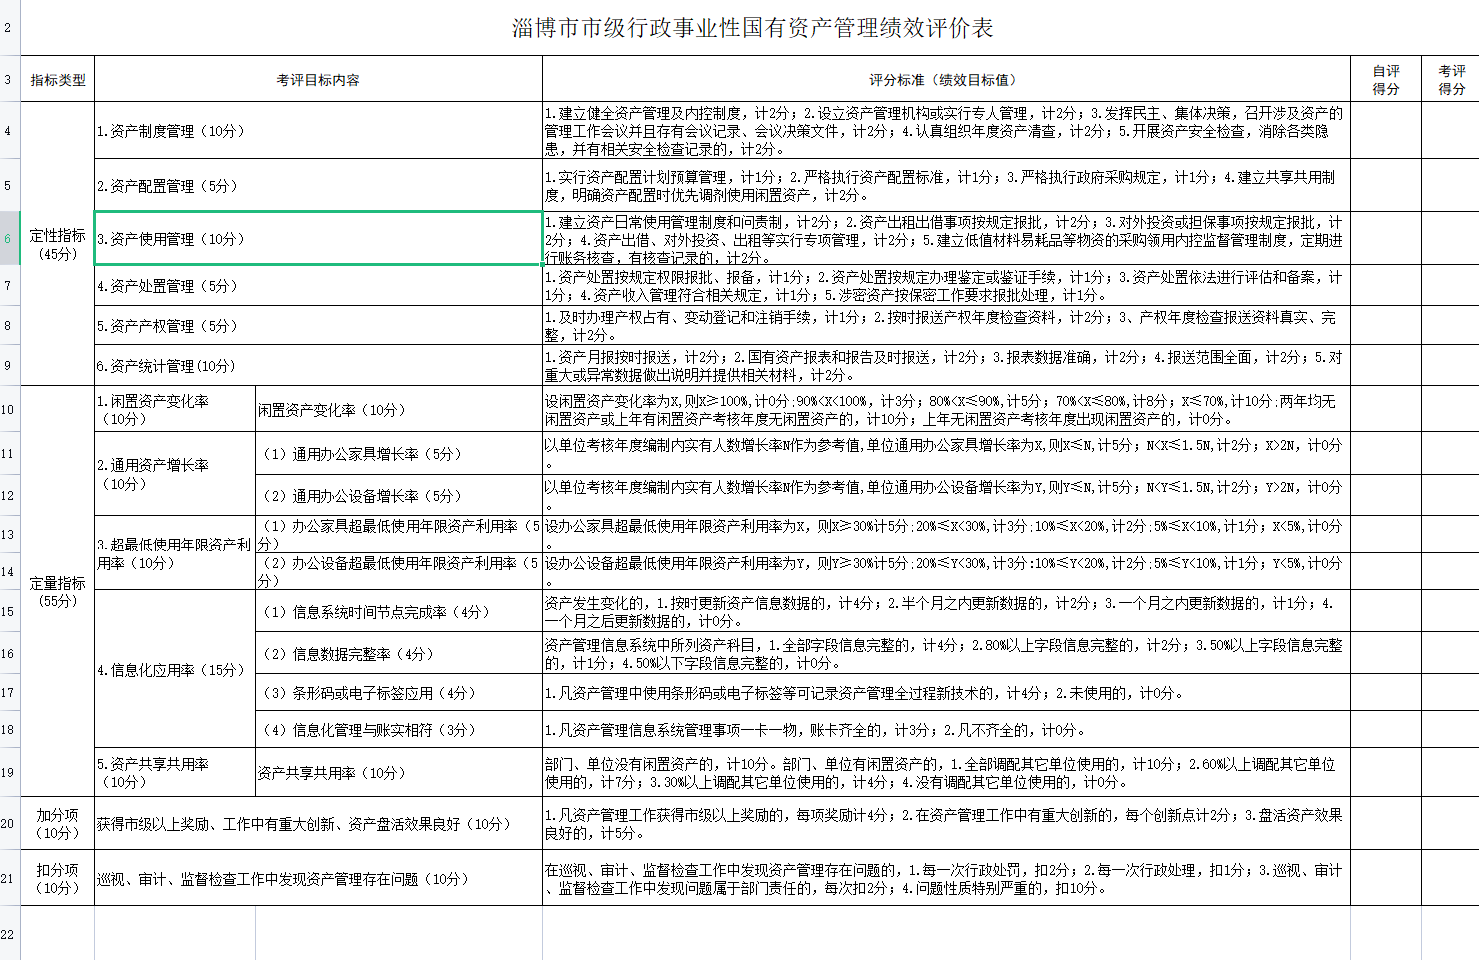The height and width of the screenshot is (960, 1479).
Task: Select the '扣分项（10分）' cell
Action: (58, 878)
